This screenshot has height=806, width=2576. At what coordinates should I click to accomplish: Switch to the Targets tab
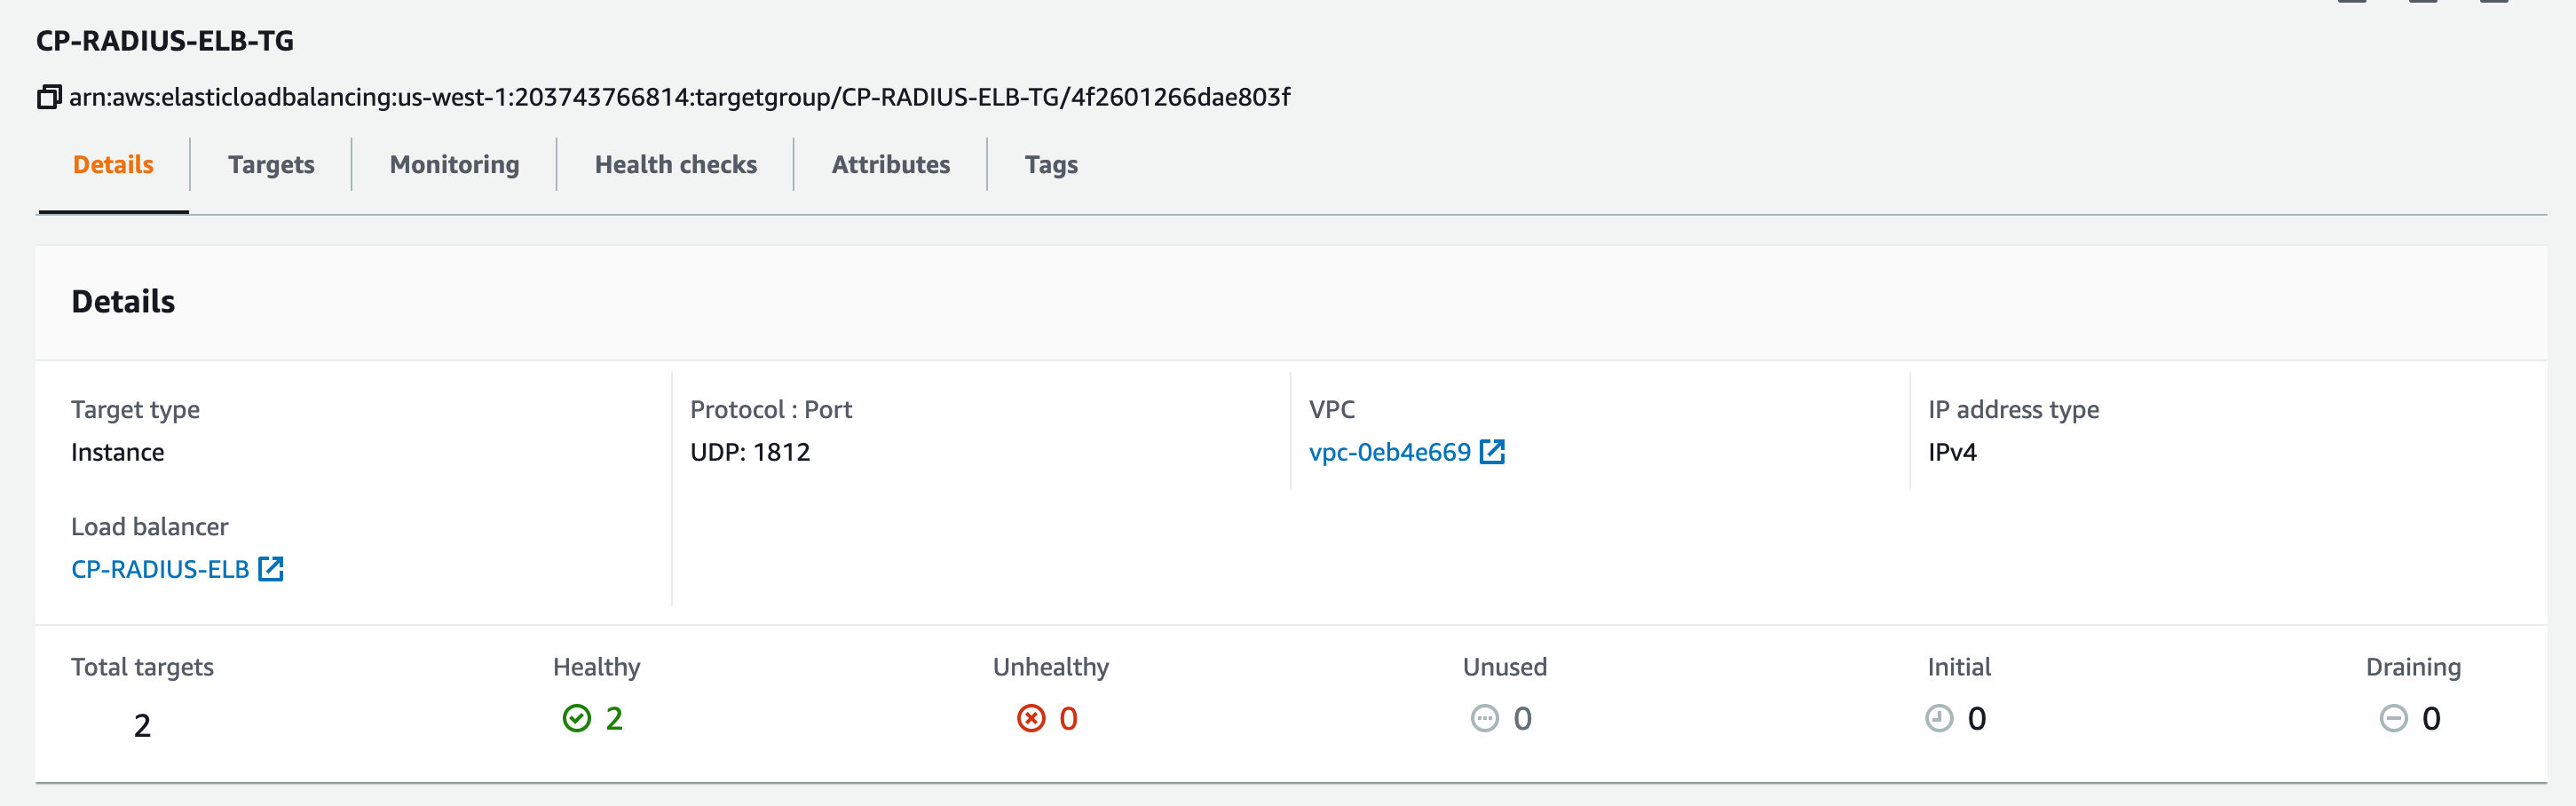[271, 165]
